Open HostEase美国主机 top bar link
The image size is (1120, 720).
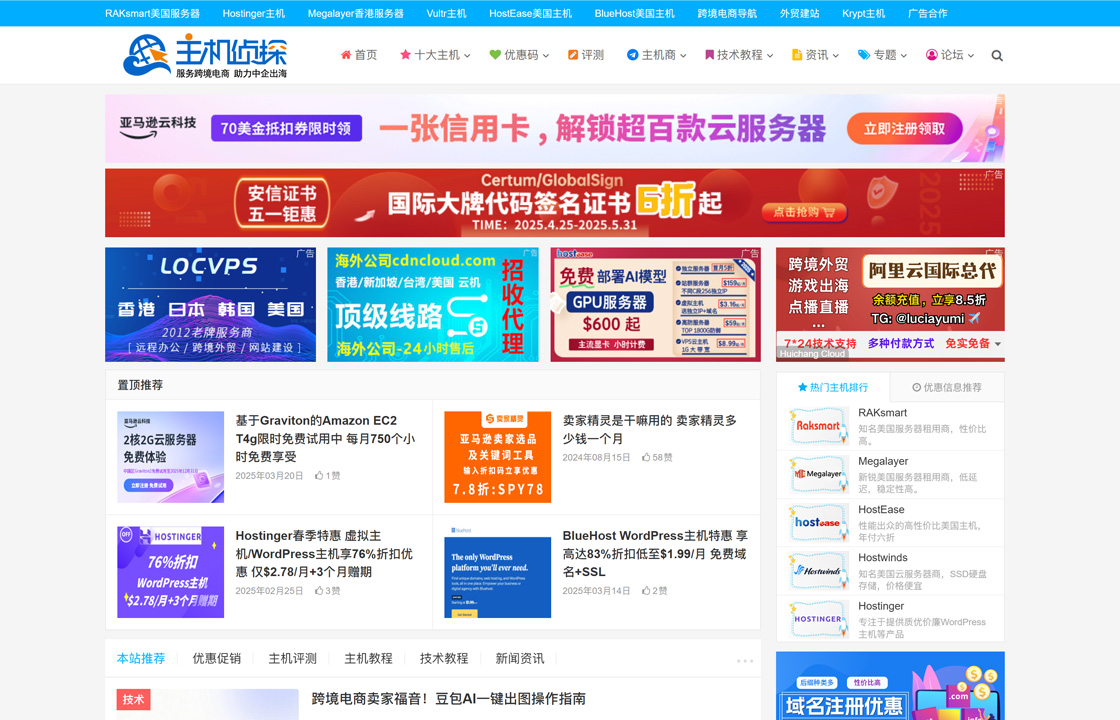531,14
